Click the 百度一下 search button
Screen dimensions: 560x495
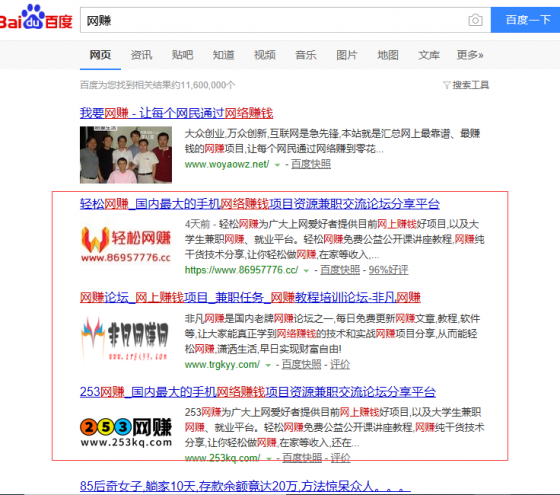[525, 20]
